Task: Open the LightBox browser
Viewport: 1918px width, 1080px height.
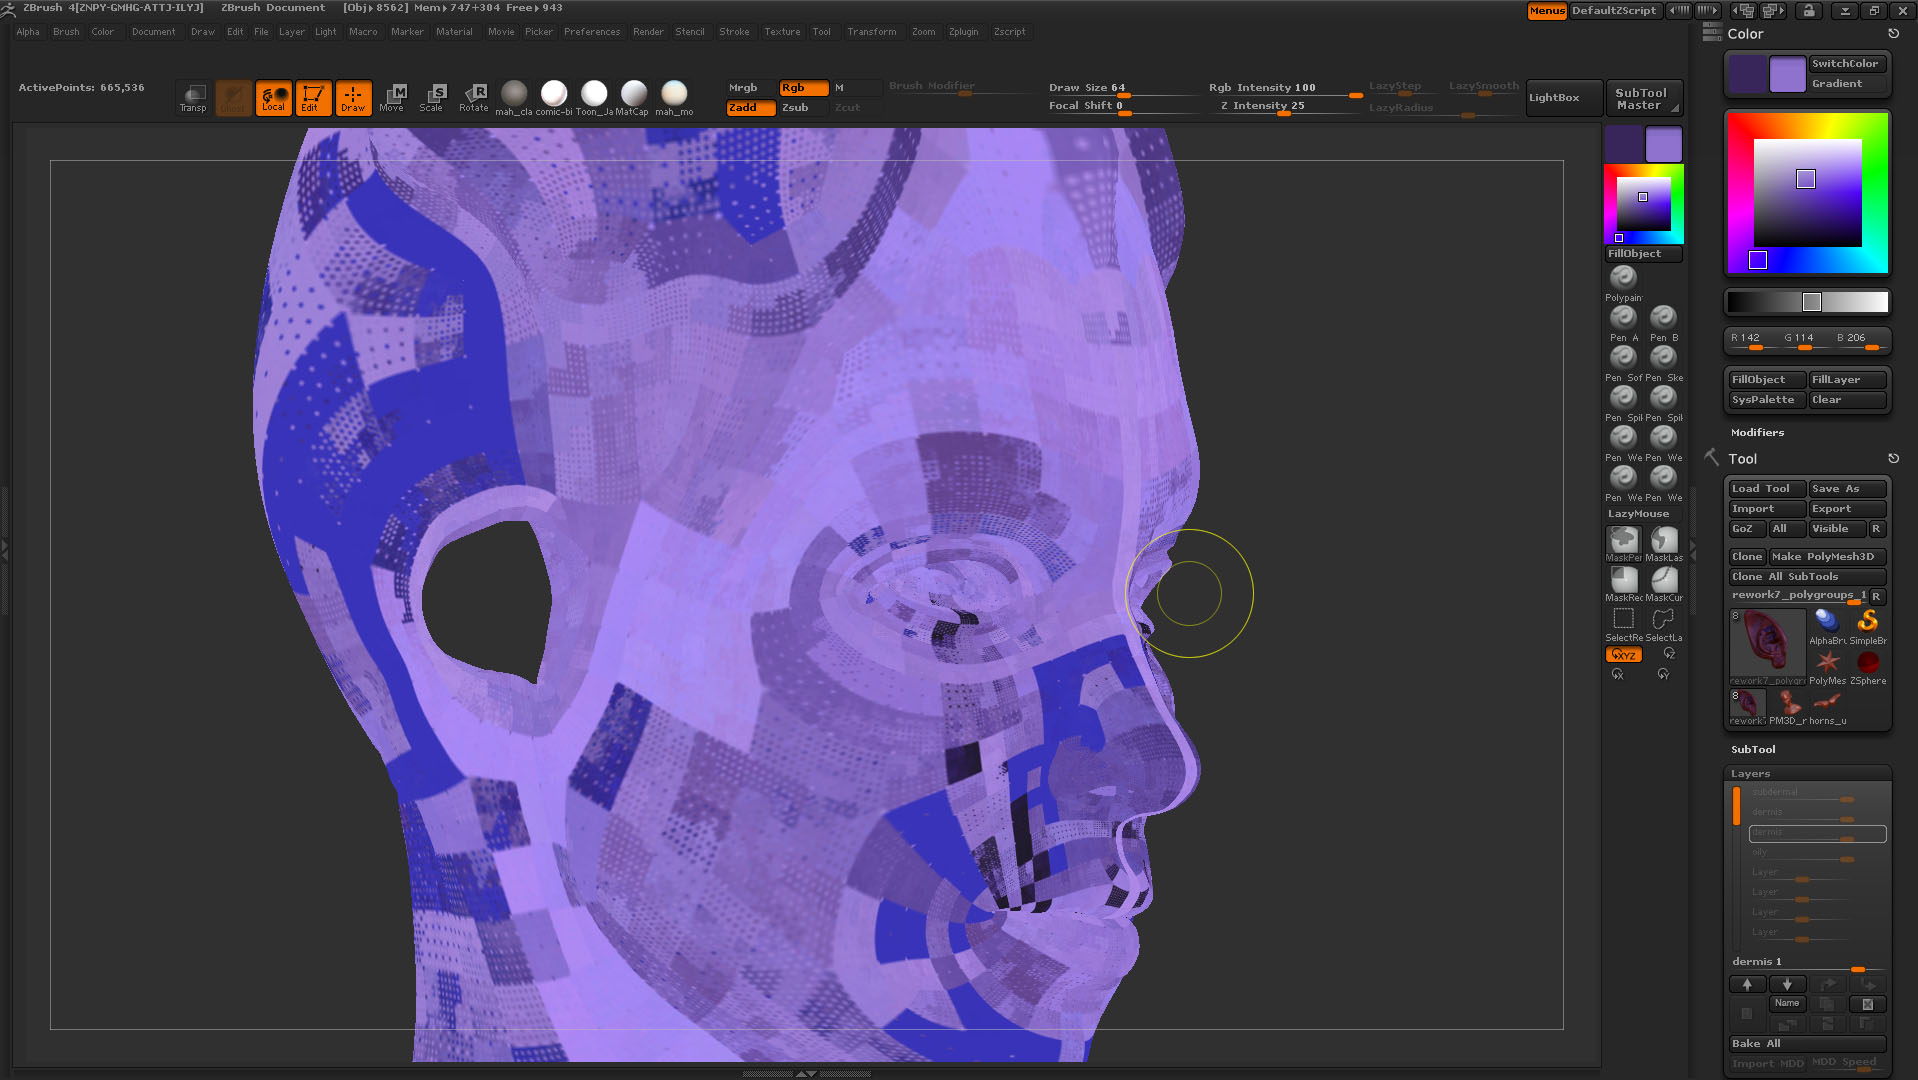Action: pos(1562,97)
